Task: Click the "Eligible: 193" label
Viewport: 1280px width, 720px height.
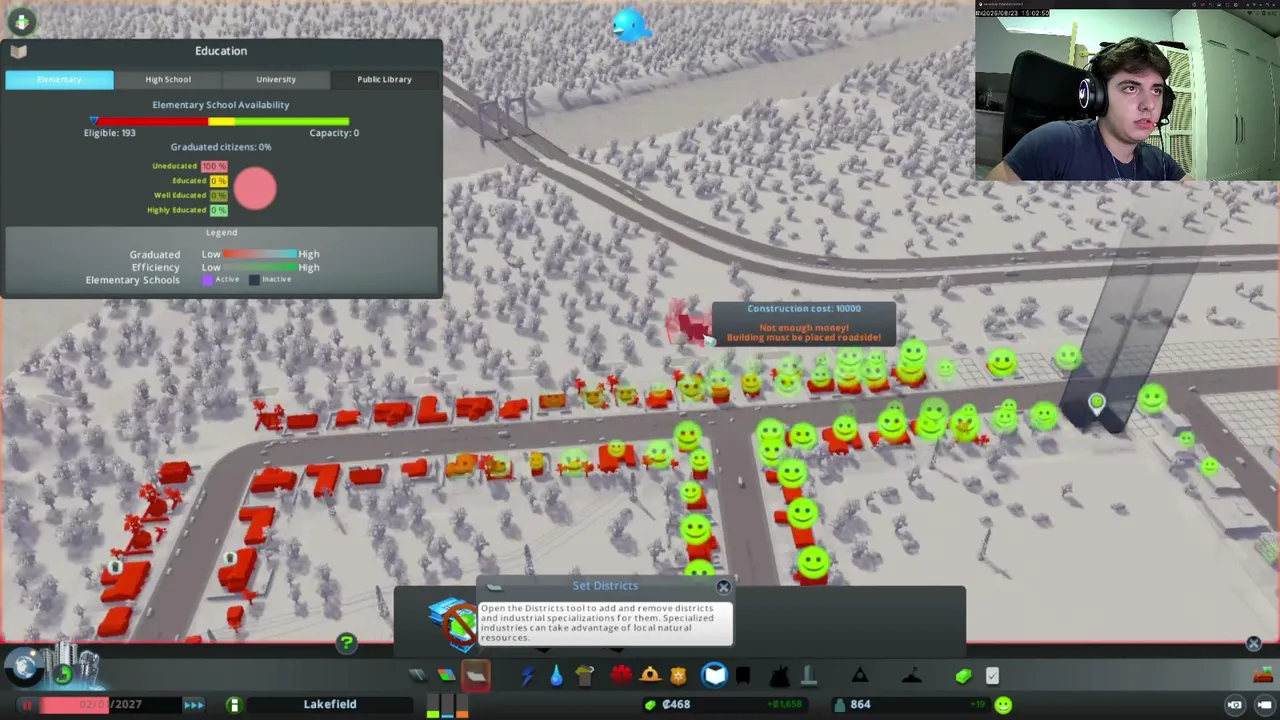Action: [110, 133]
